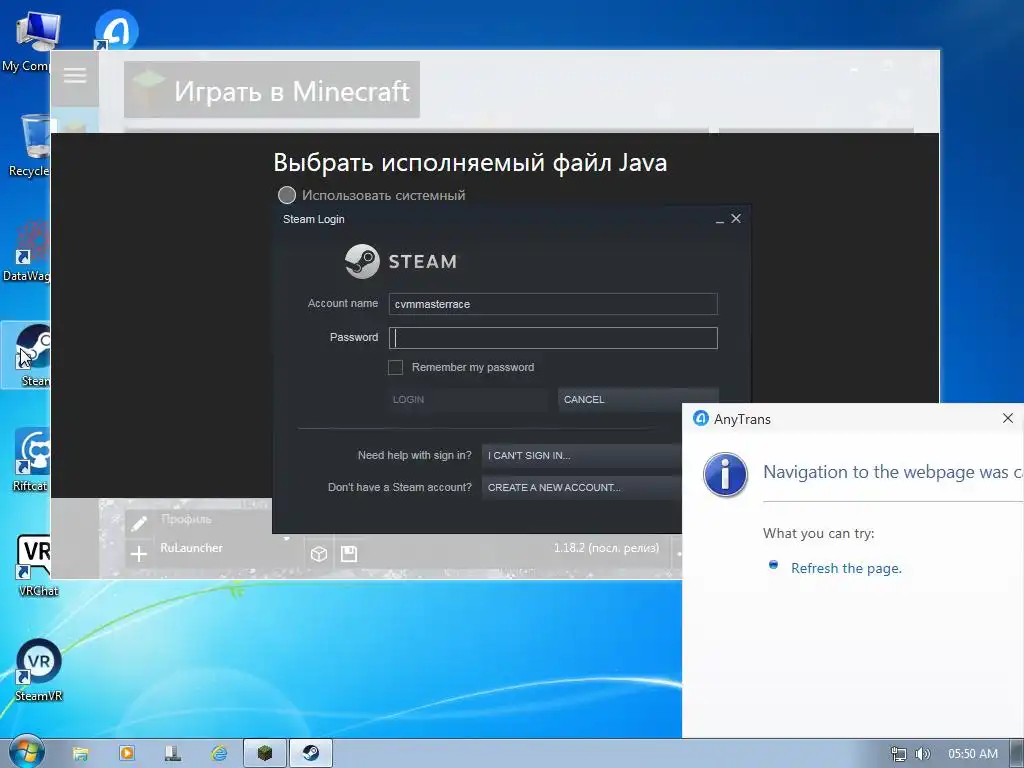Close the Steam Login dialog
Viewport: 1024px width, 768px height.
[x=736, y=219]
